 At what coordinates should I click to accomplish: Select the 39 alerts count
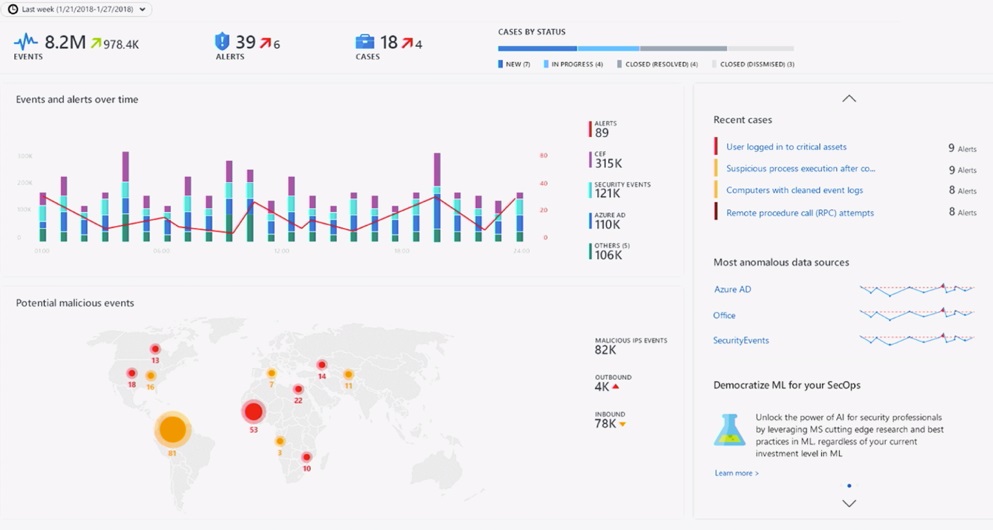[246, 42]
